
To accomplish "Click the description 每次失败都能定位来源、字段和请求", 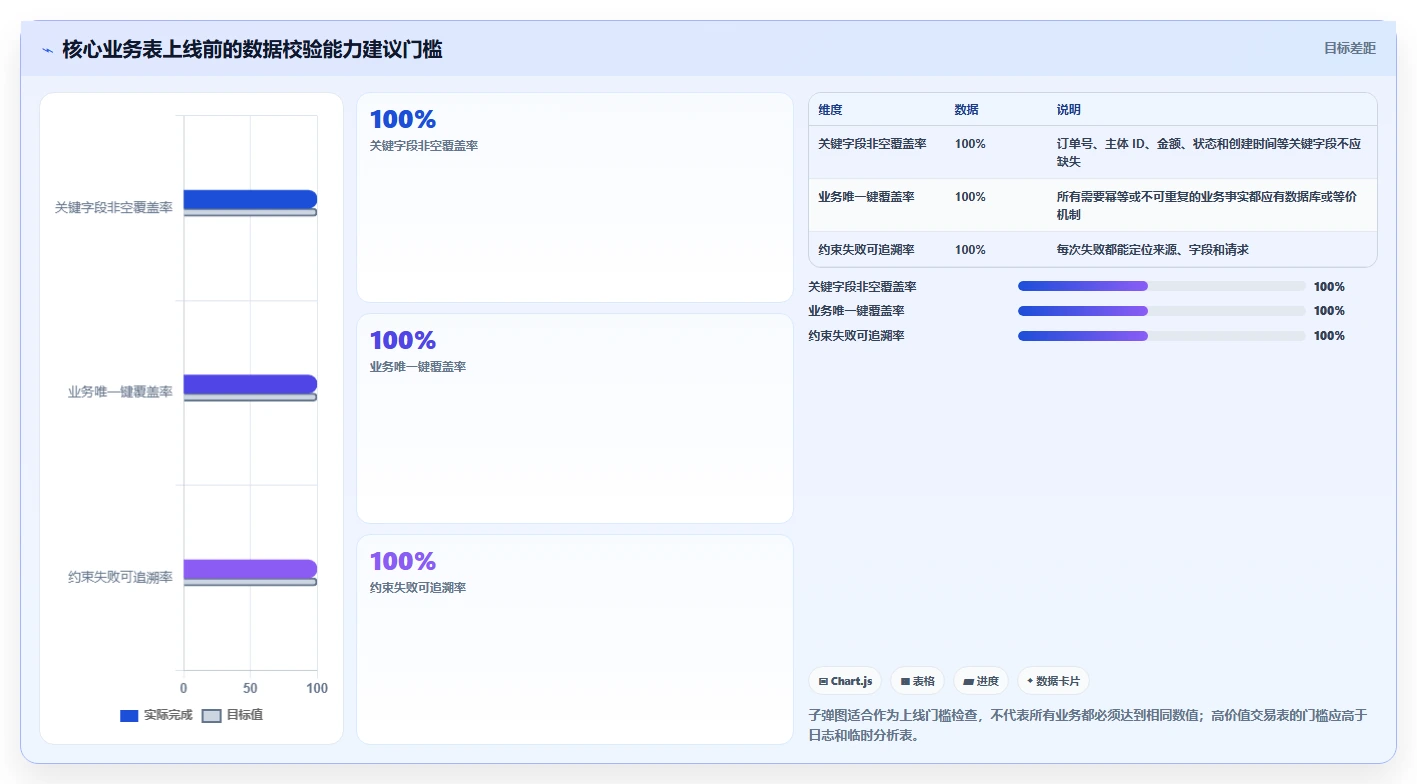I will (x=1152, y=250).
